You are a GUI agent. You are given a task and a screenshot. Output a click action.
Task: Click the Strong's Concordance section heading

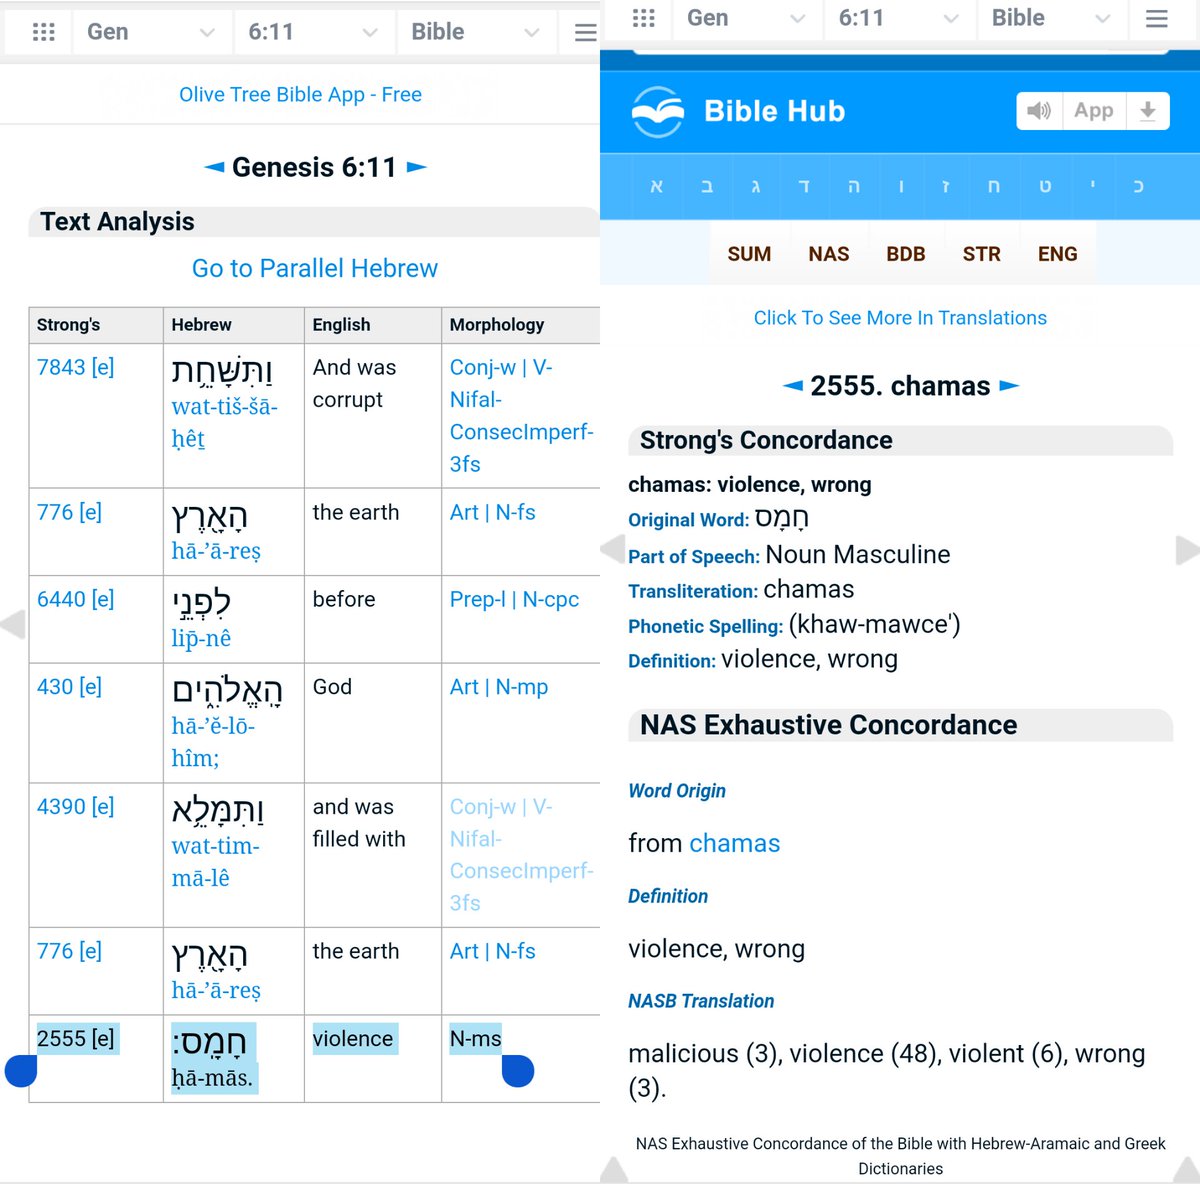(x=766, y=440)
